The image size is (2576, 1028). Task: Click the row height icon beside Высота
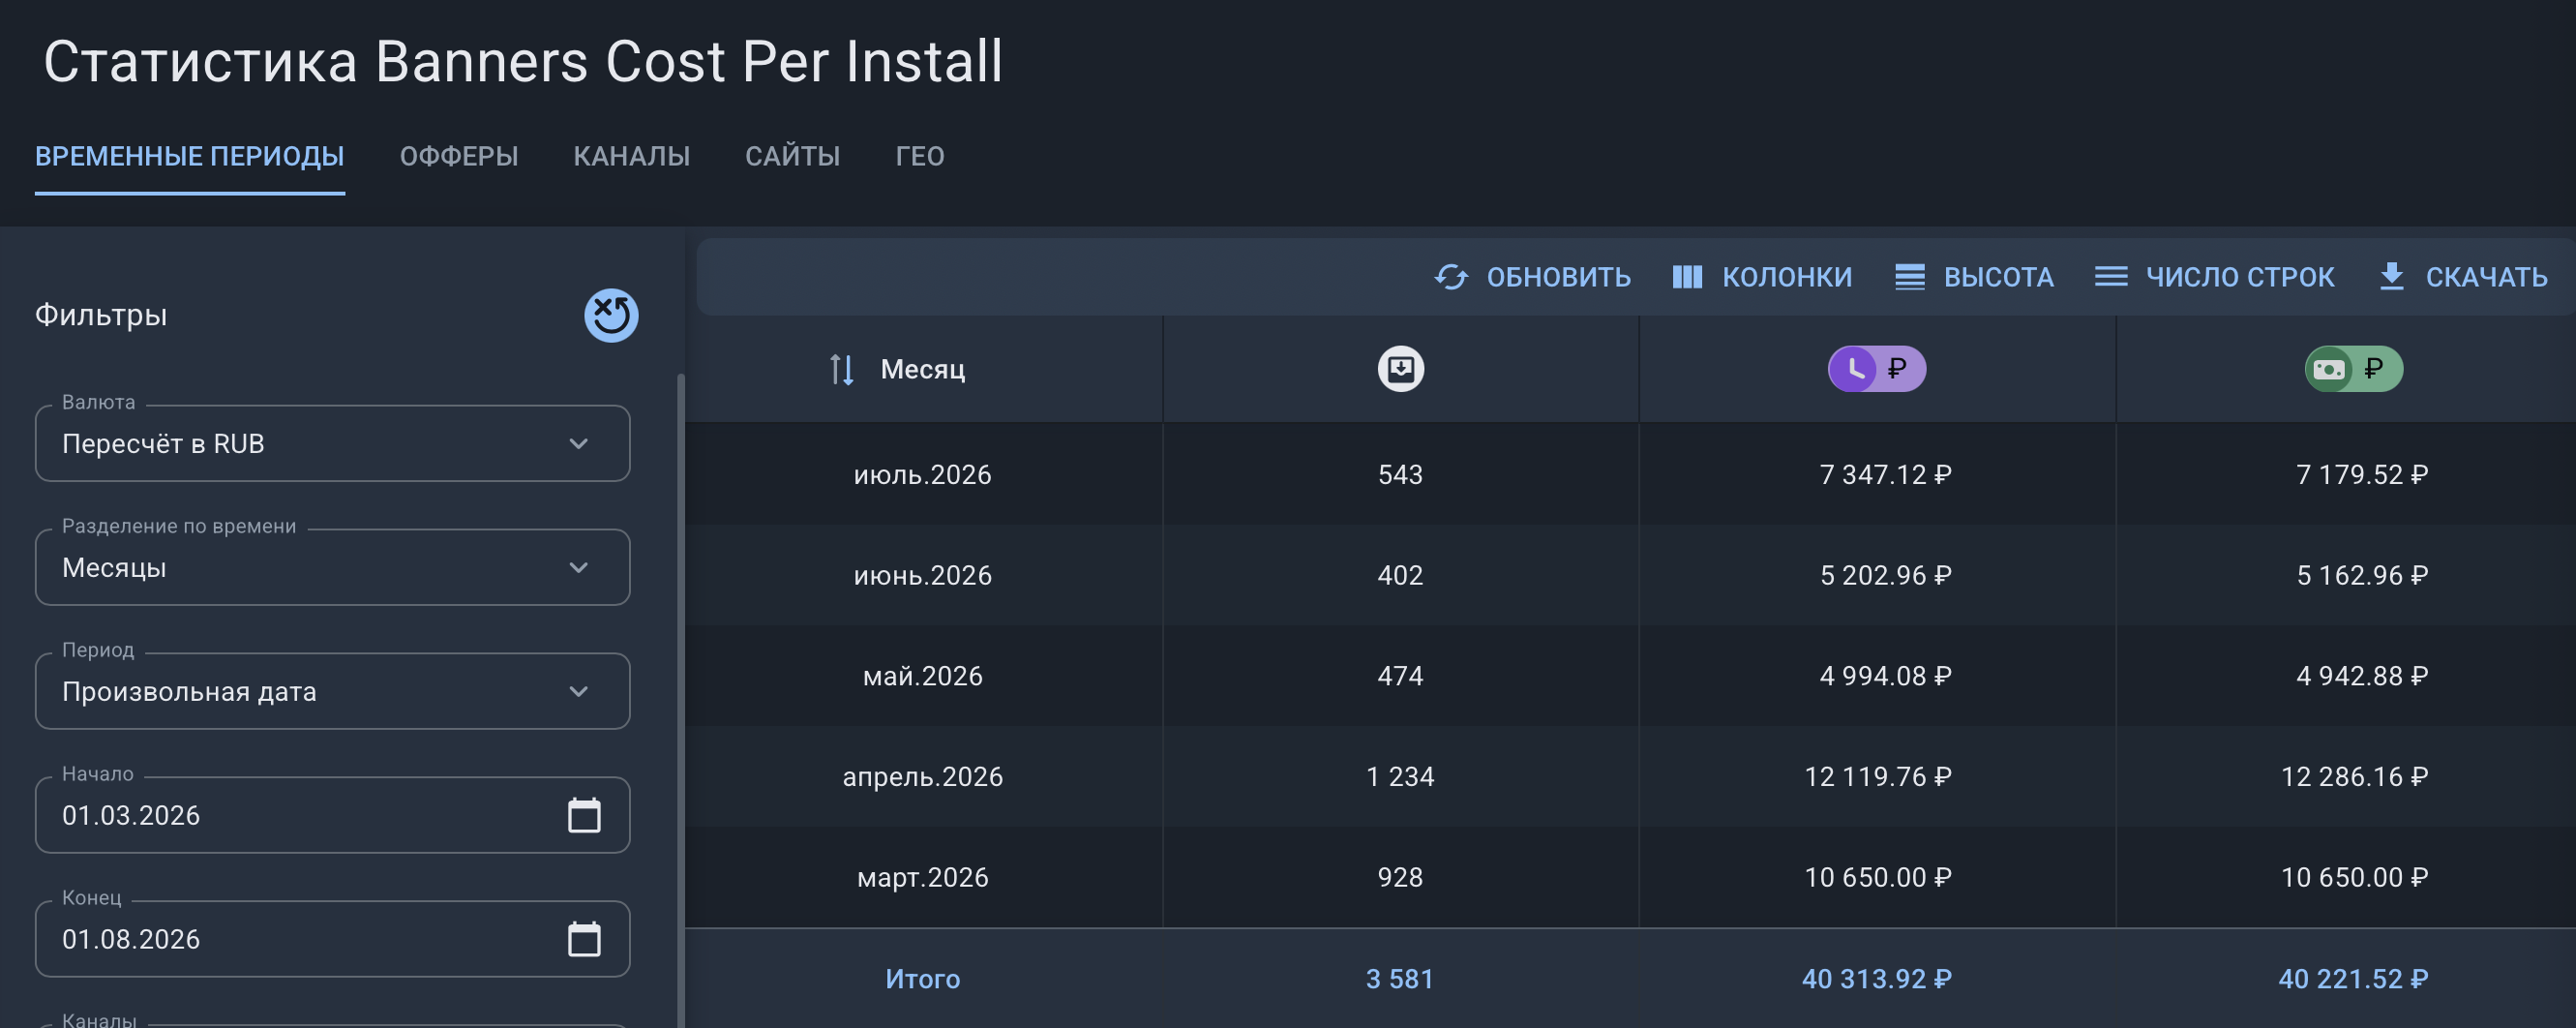1910,277
